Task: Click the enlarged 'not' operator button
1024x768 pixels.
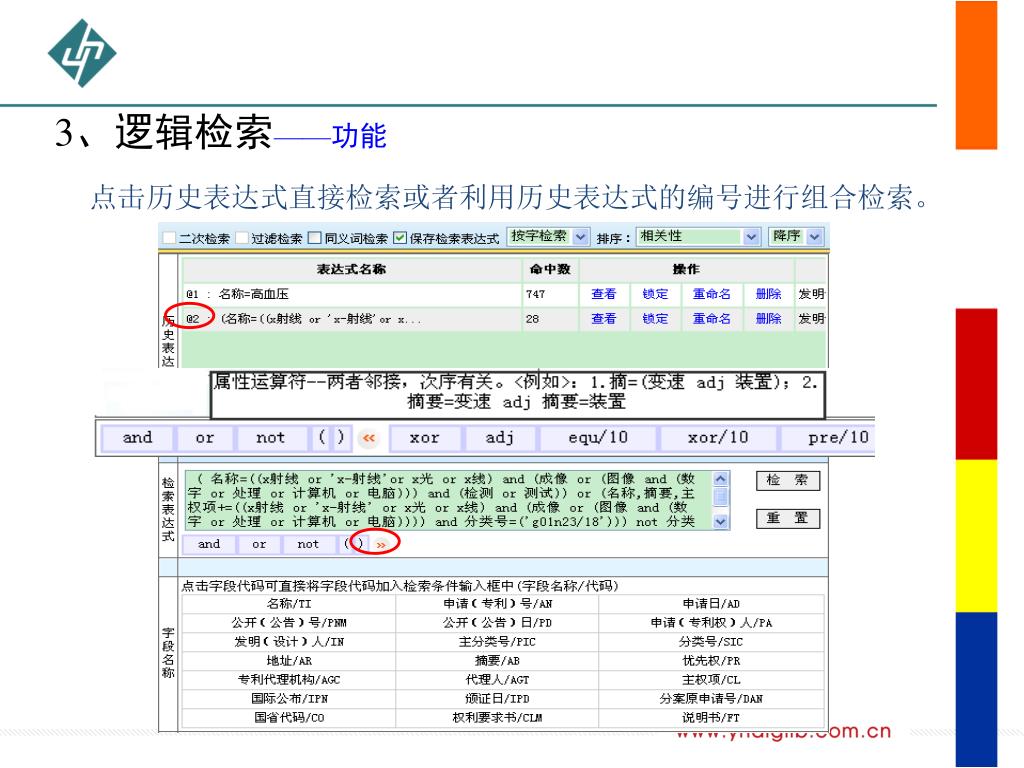Action: [270, 438]
